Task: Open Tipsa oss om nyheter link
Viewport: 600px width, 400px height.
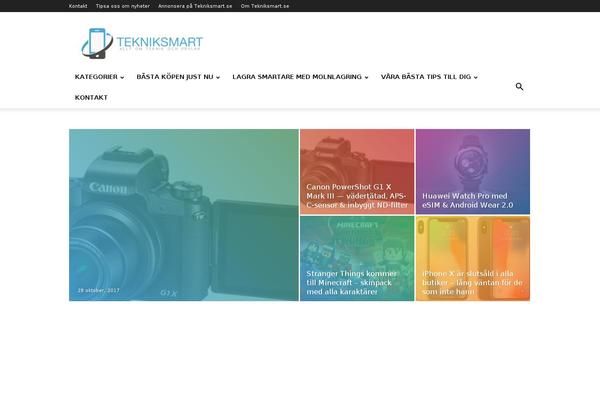Action: pyautogui.click(x=123, y=6)
